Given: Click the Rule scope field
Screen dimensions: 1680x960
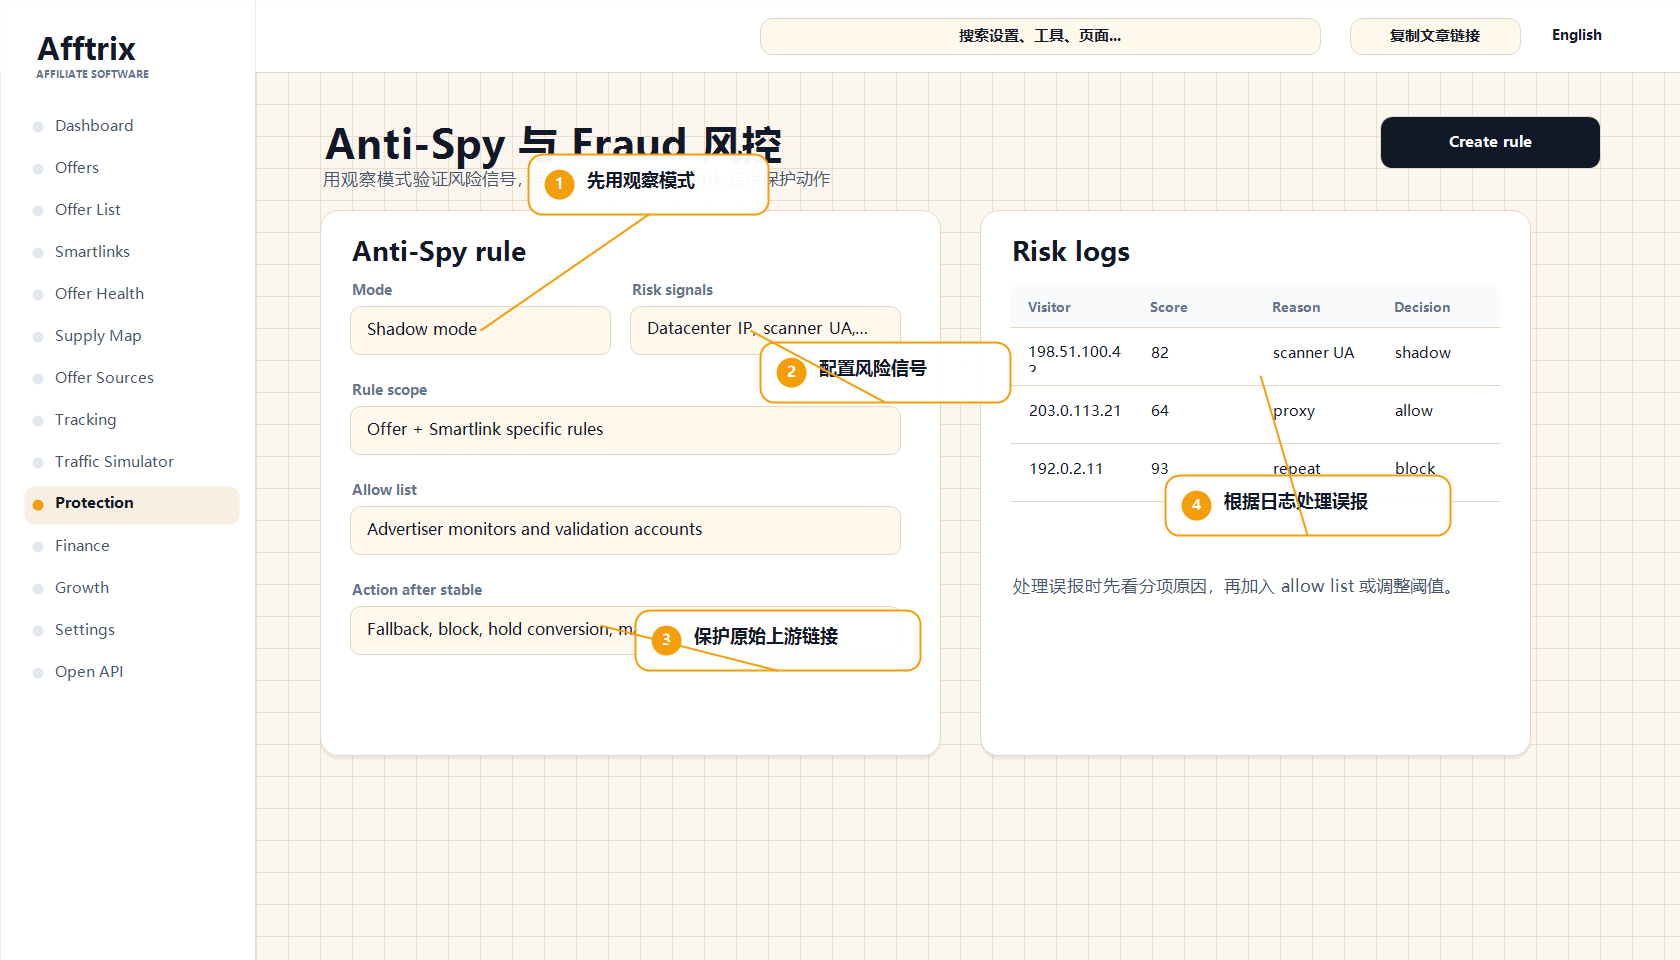Looking at the screenshot, I should click(x=625, y=430).
